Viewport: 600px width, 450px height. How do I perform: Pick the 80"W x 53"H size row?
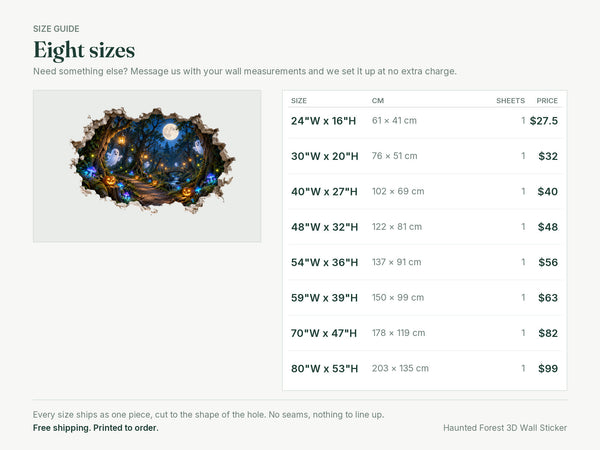click(x=425, y=368)
